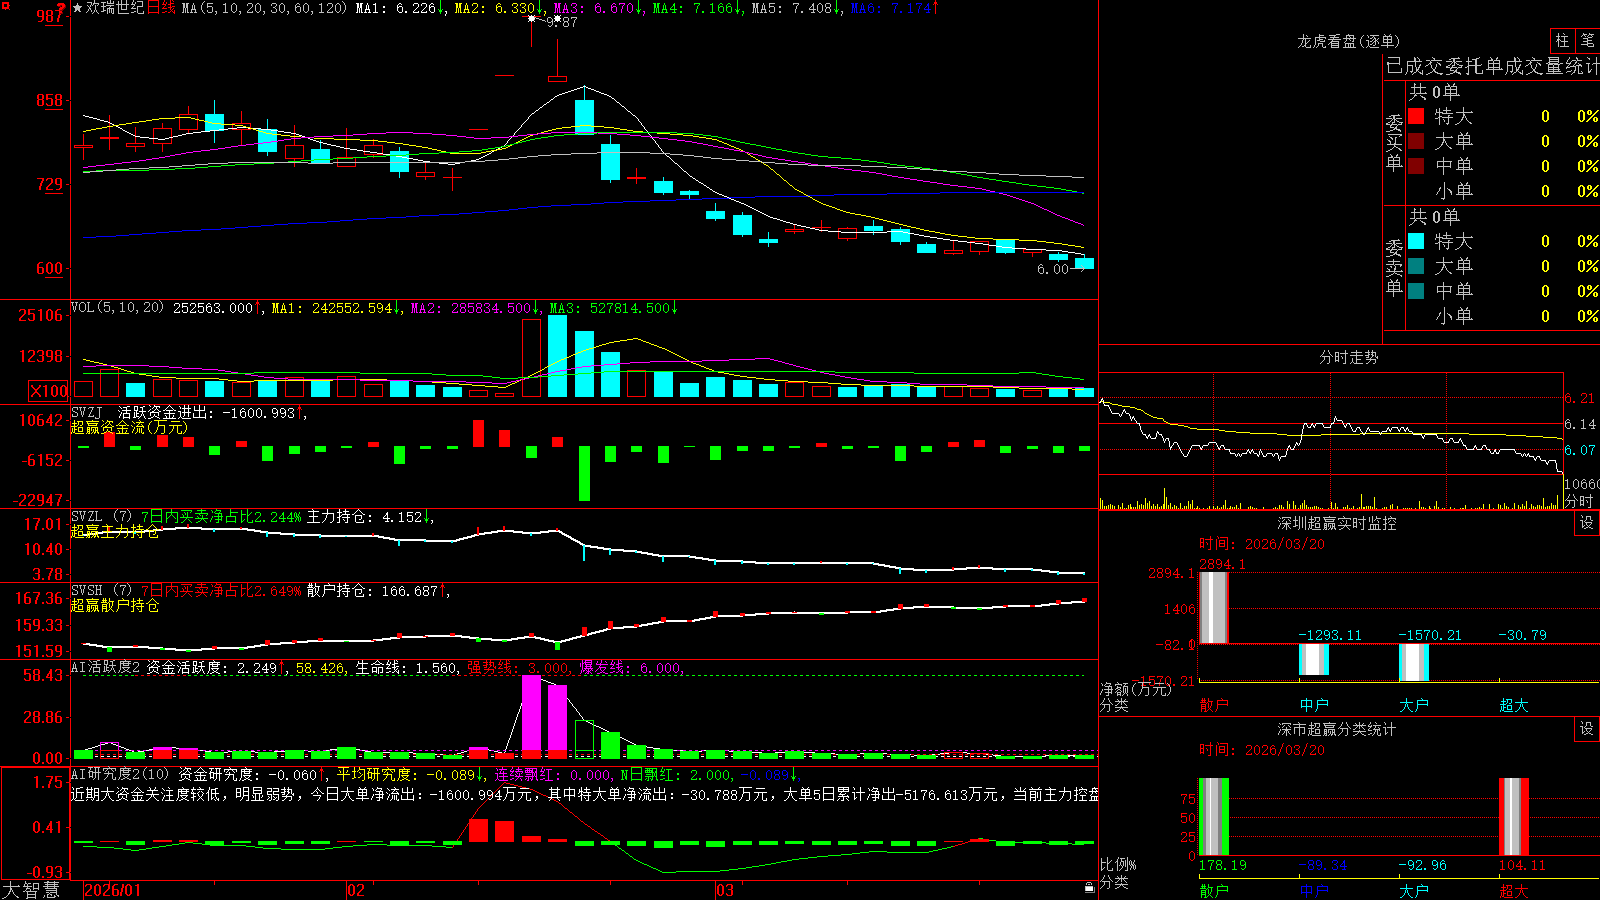The image size is (1600, 900).
Task: Open 设 settings for 深市超赢分类统计
Action: (x=1587, y=729)
